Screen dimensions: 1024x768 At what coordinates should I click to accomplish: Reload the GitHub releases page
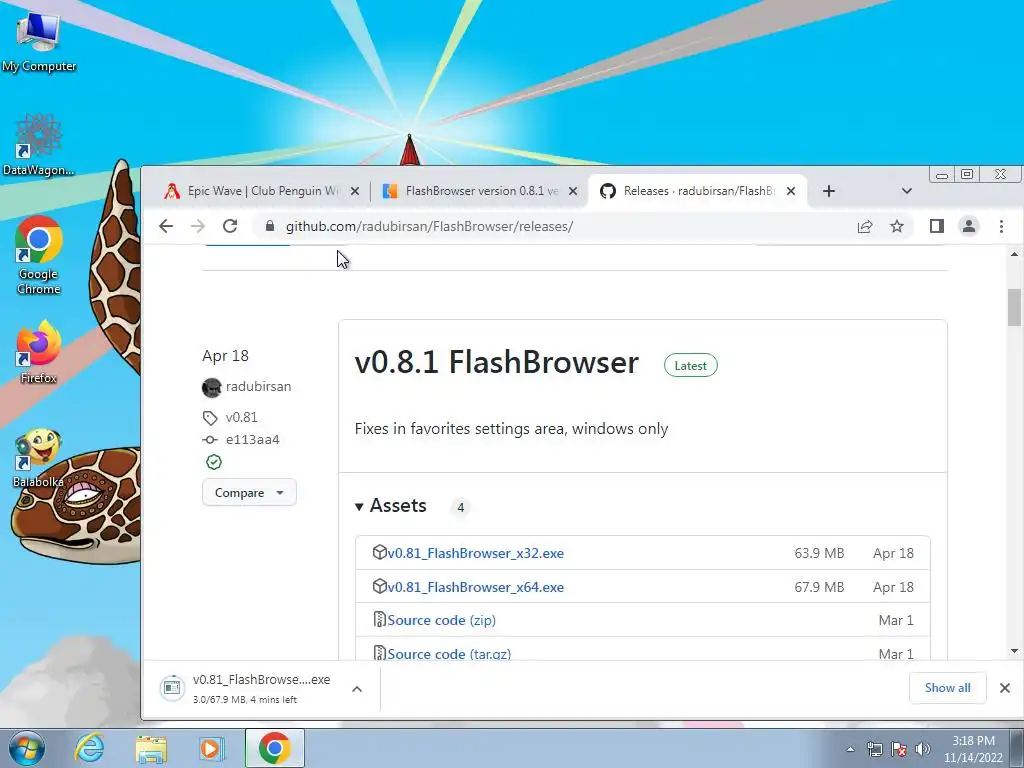[x=230, y=226]
